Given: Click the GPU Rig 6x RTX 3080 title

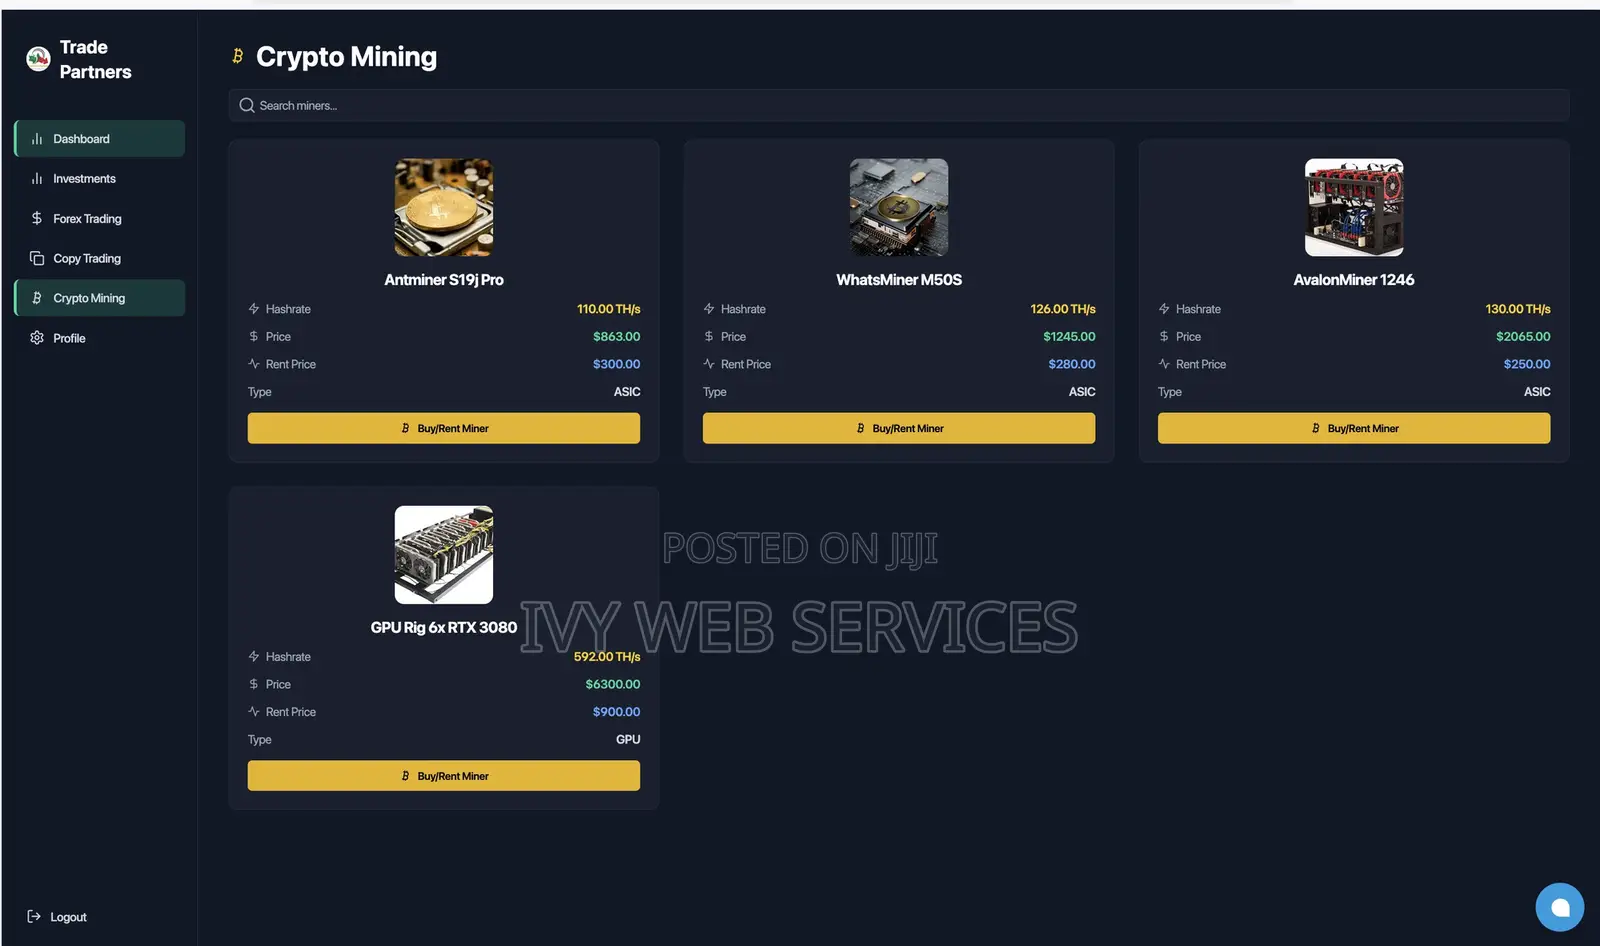Looking at the screenshot, I should (x=444, y=628).
